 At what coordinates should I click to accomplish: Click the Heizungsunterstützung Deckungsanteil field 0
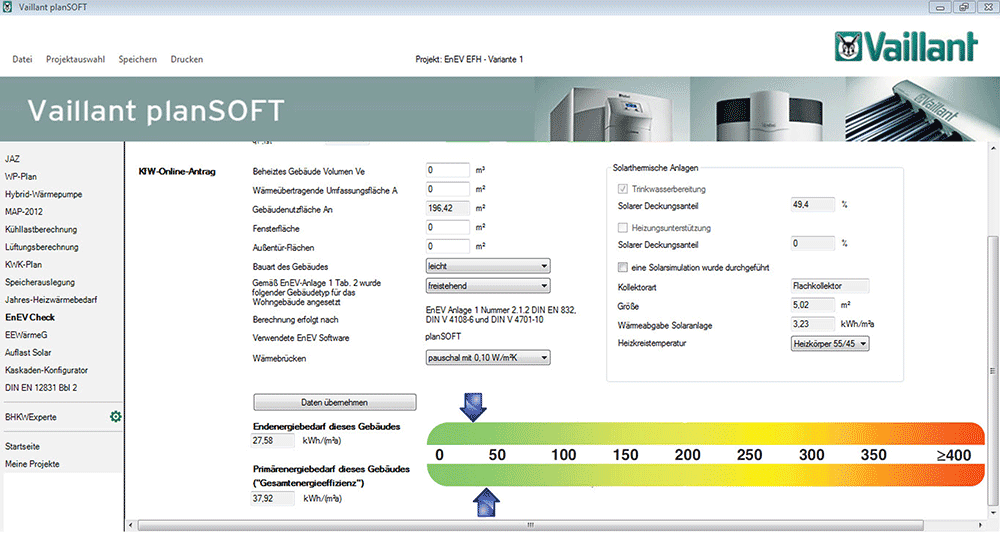(812, 243)
